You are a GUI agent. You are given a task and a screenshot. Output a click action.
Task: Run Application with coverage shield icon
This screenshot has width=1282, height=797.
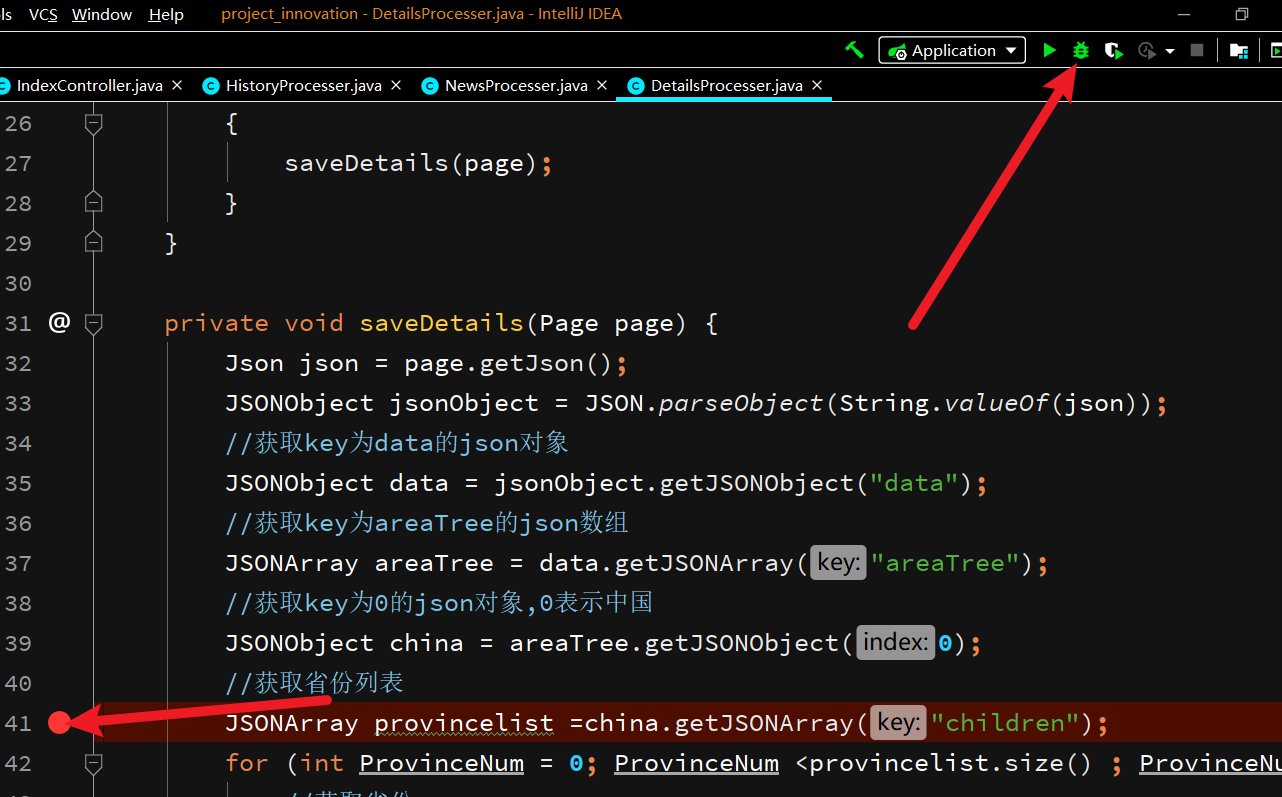[1113, 50]
